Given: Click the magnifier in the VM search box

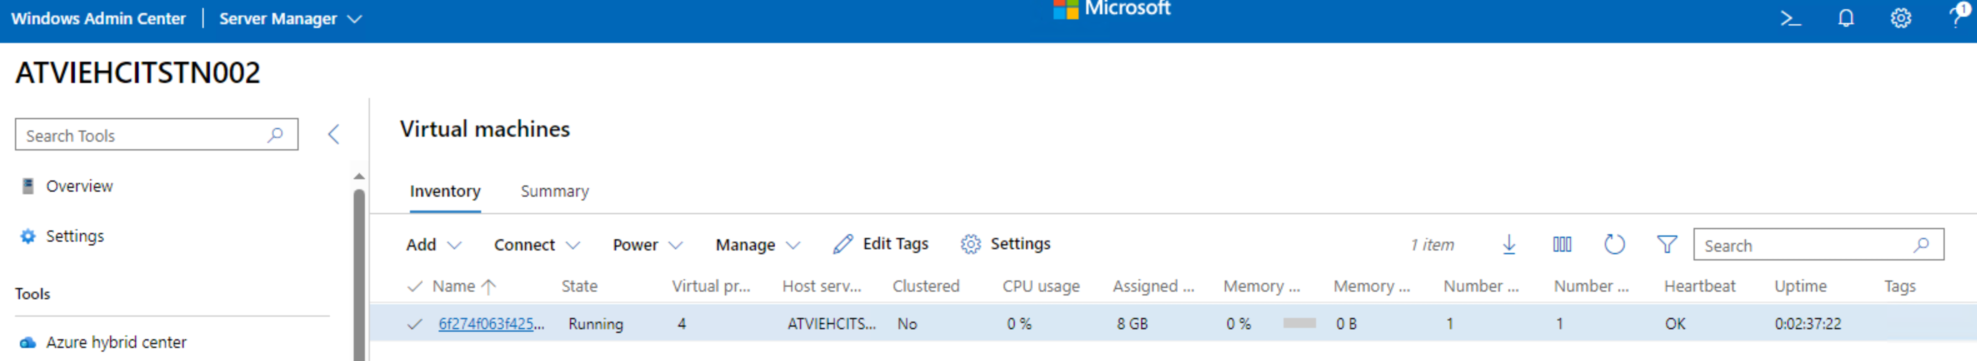Looking at the screenshot, I should click(x=1922, y=244).
